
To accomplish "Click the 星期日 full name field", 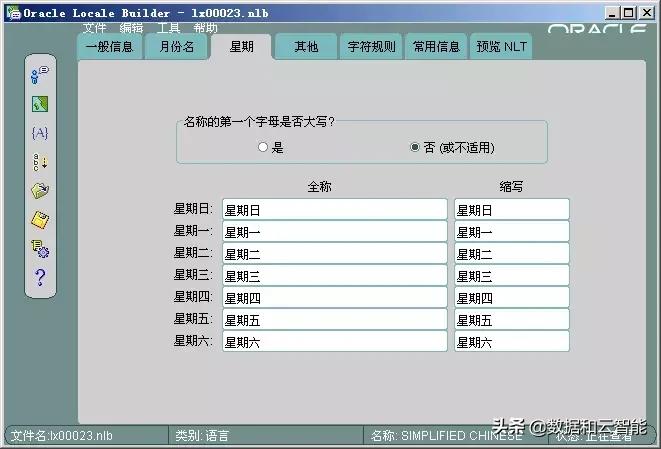I will [335, 210].
